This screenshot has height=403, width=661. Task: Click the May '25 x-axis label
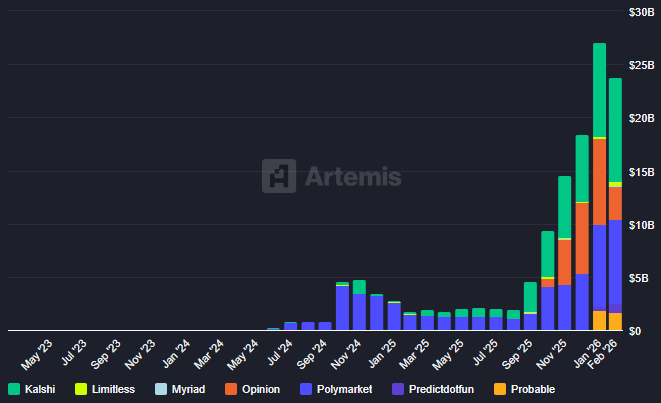pyautogui.click(x=449, y=355)
